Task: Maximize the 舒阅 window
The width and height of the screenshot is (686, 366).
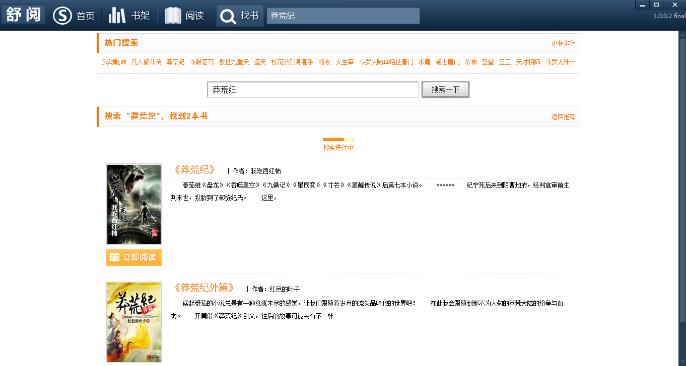Action: click(656, 5)
